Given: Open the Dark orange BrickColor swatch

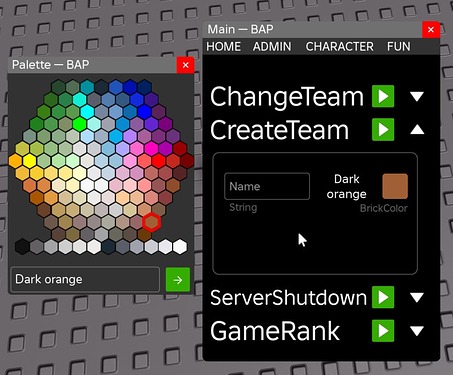Looking at the screenshot, I should coord(395,186).
